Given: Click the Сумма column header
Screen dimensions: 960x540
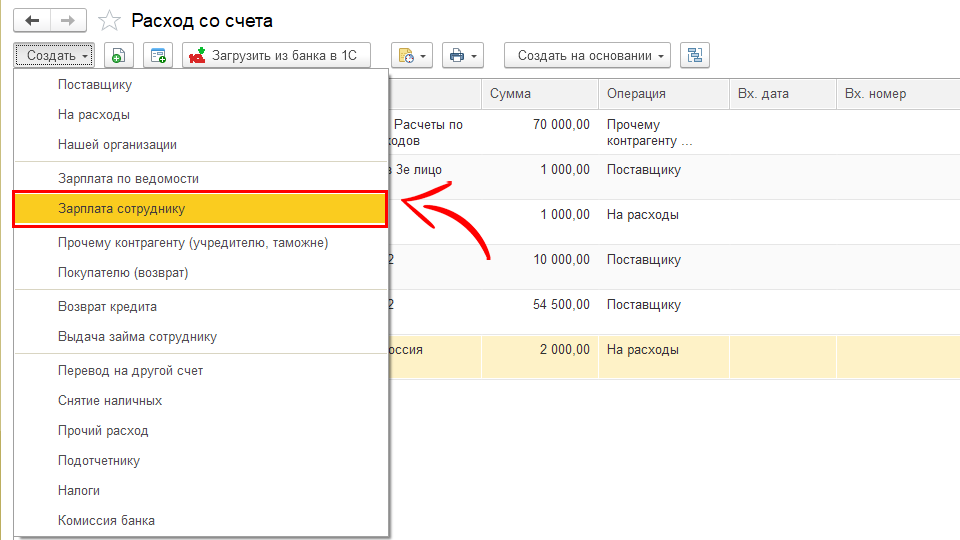Looking at the screenshot, I should [x=539, y=94].
